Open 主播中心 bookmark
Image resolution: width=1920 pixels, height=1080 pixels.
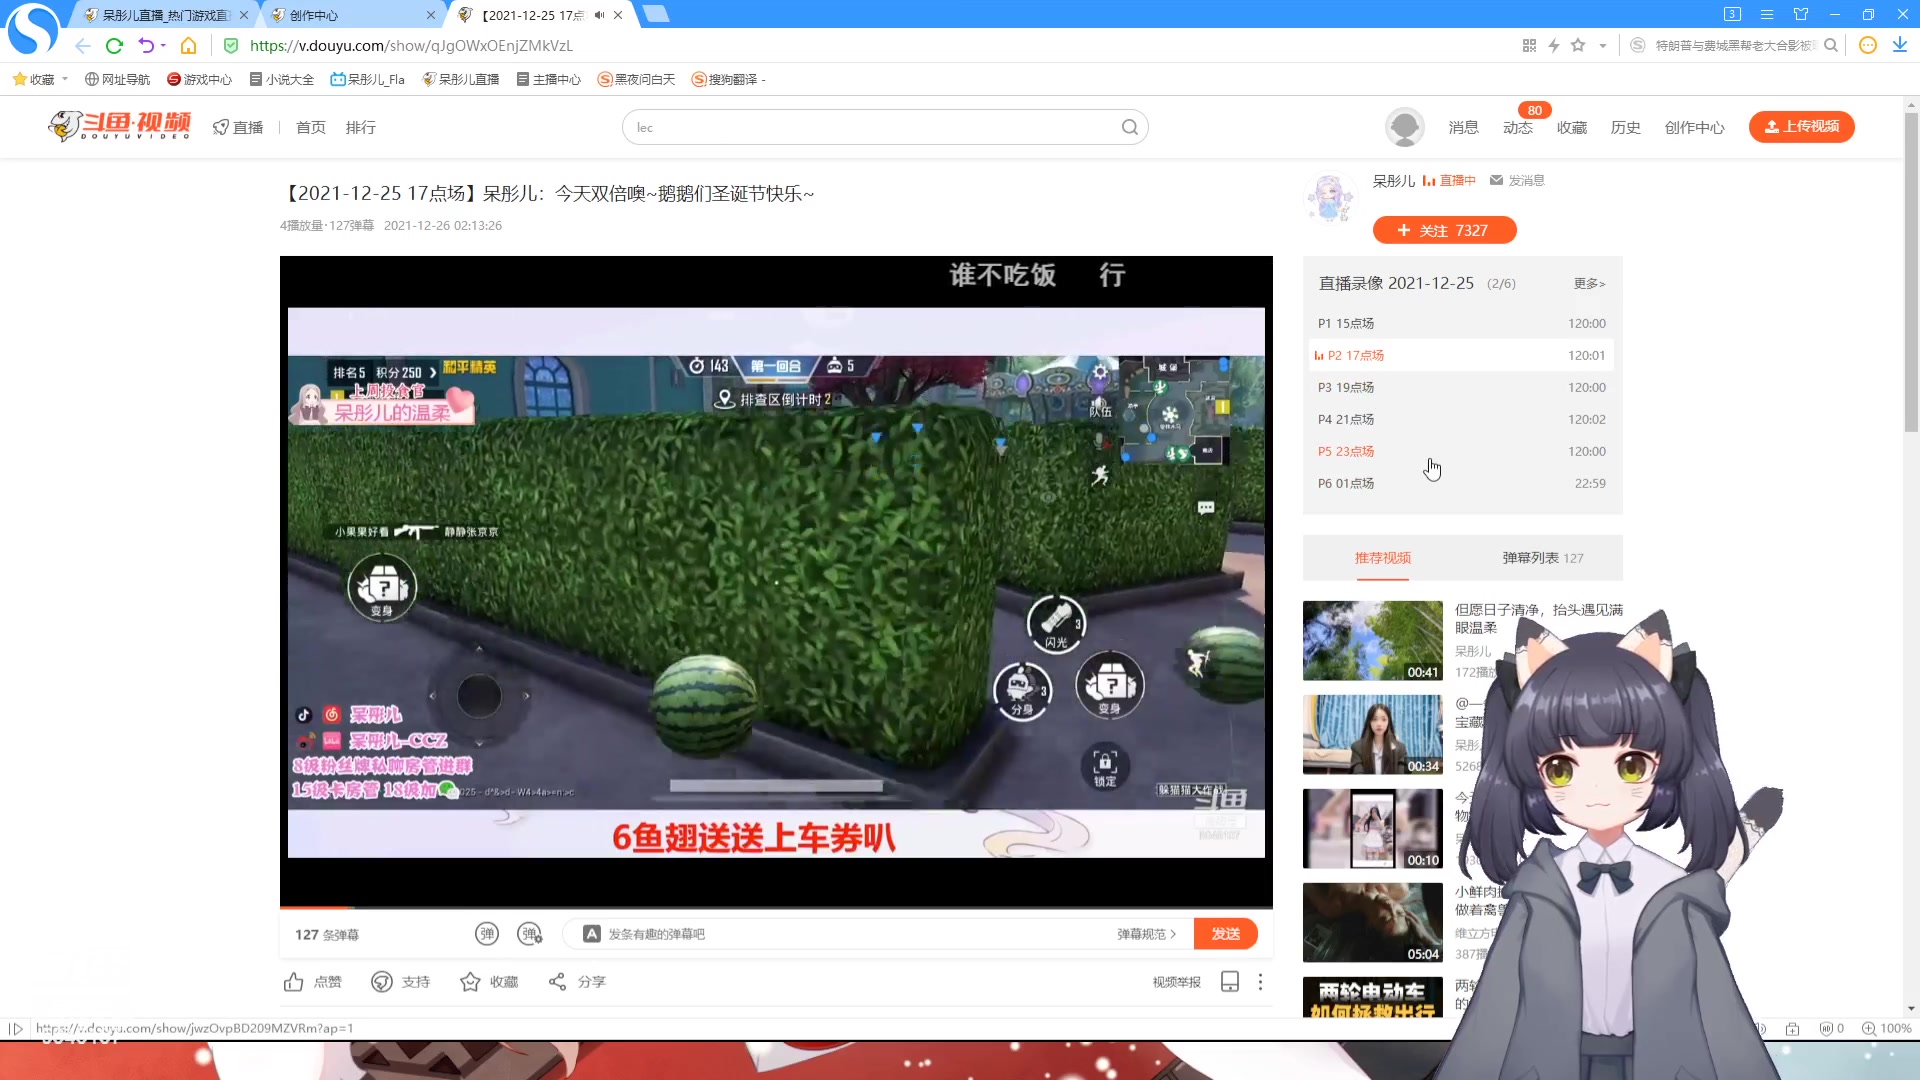548,79
